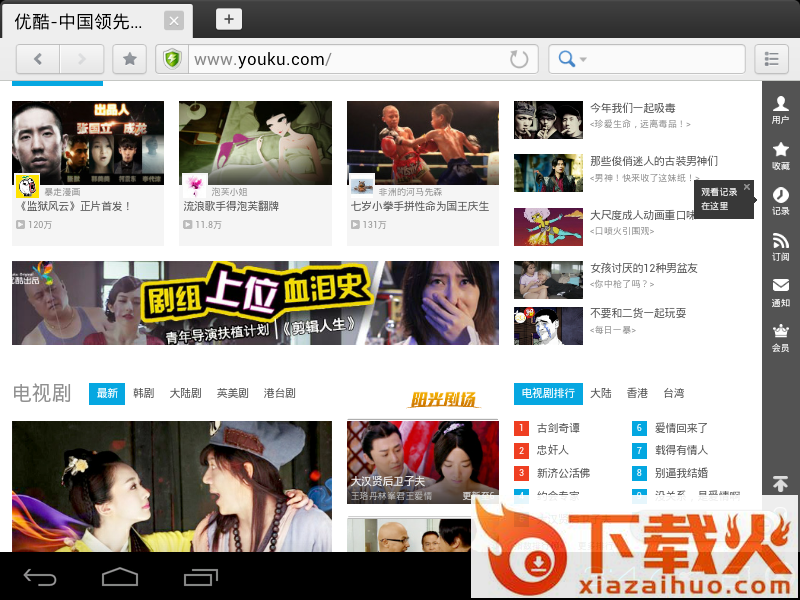This screenshot has height=600, width=800.
Task: Open 不要和二货一起玩耍 link
Action: coord(638,313)
